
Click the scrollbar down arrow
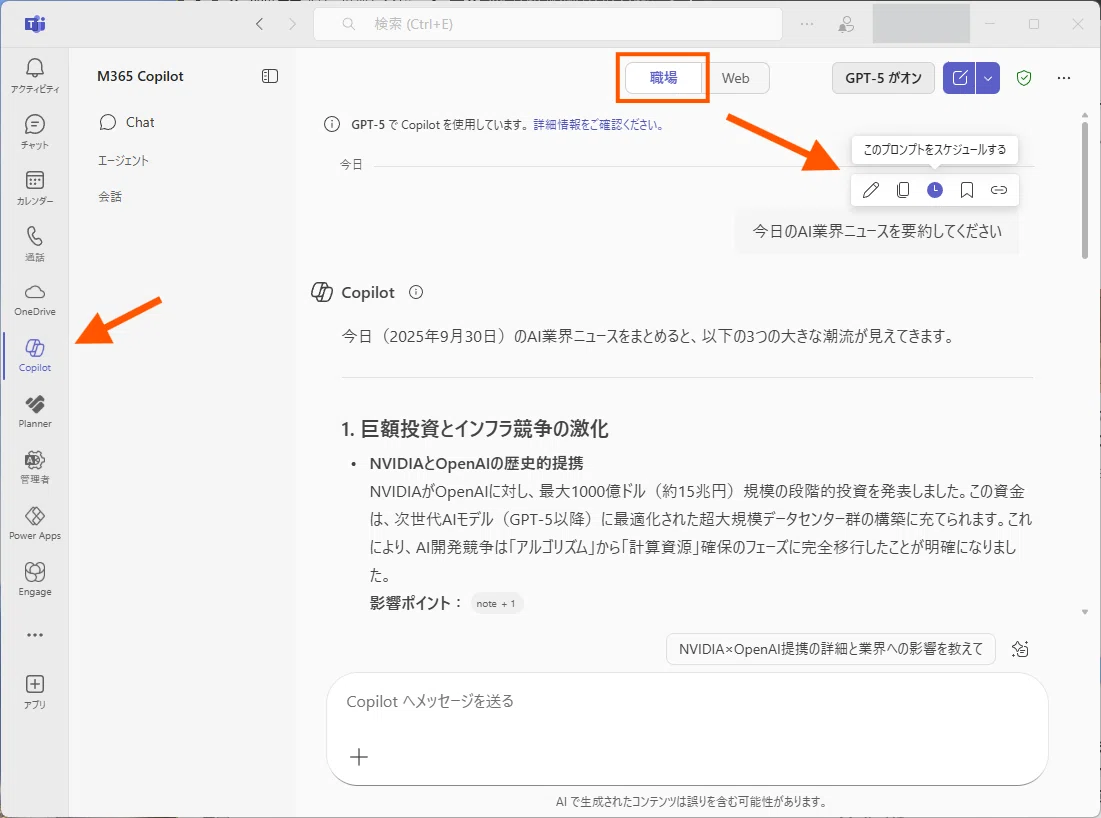1085,612
